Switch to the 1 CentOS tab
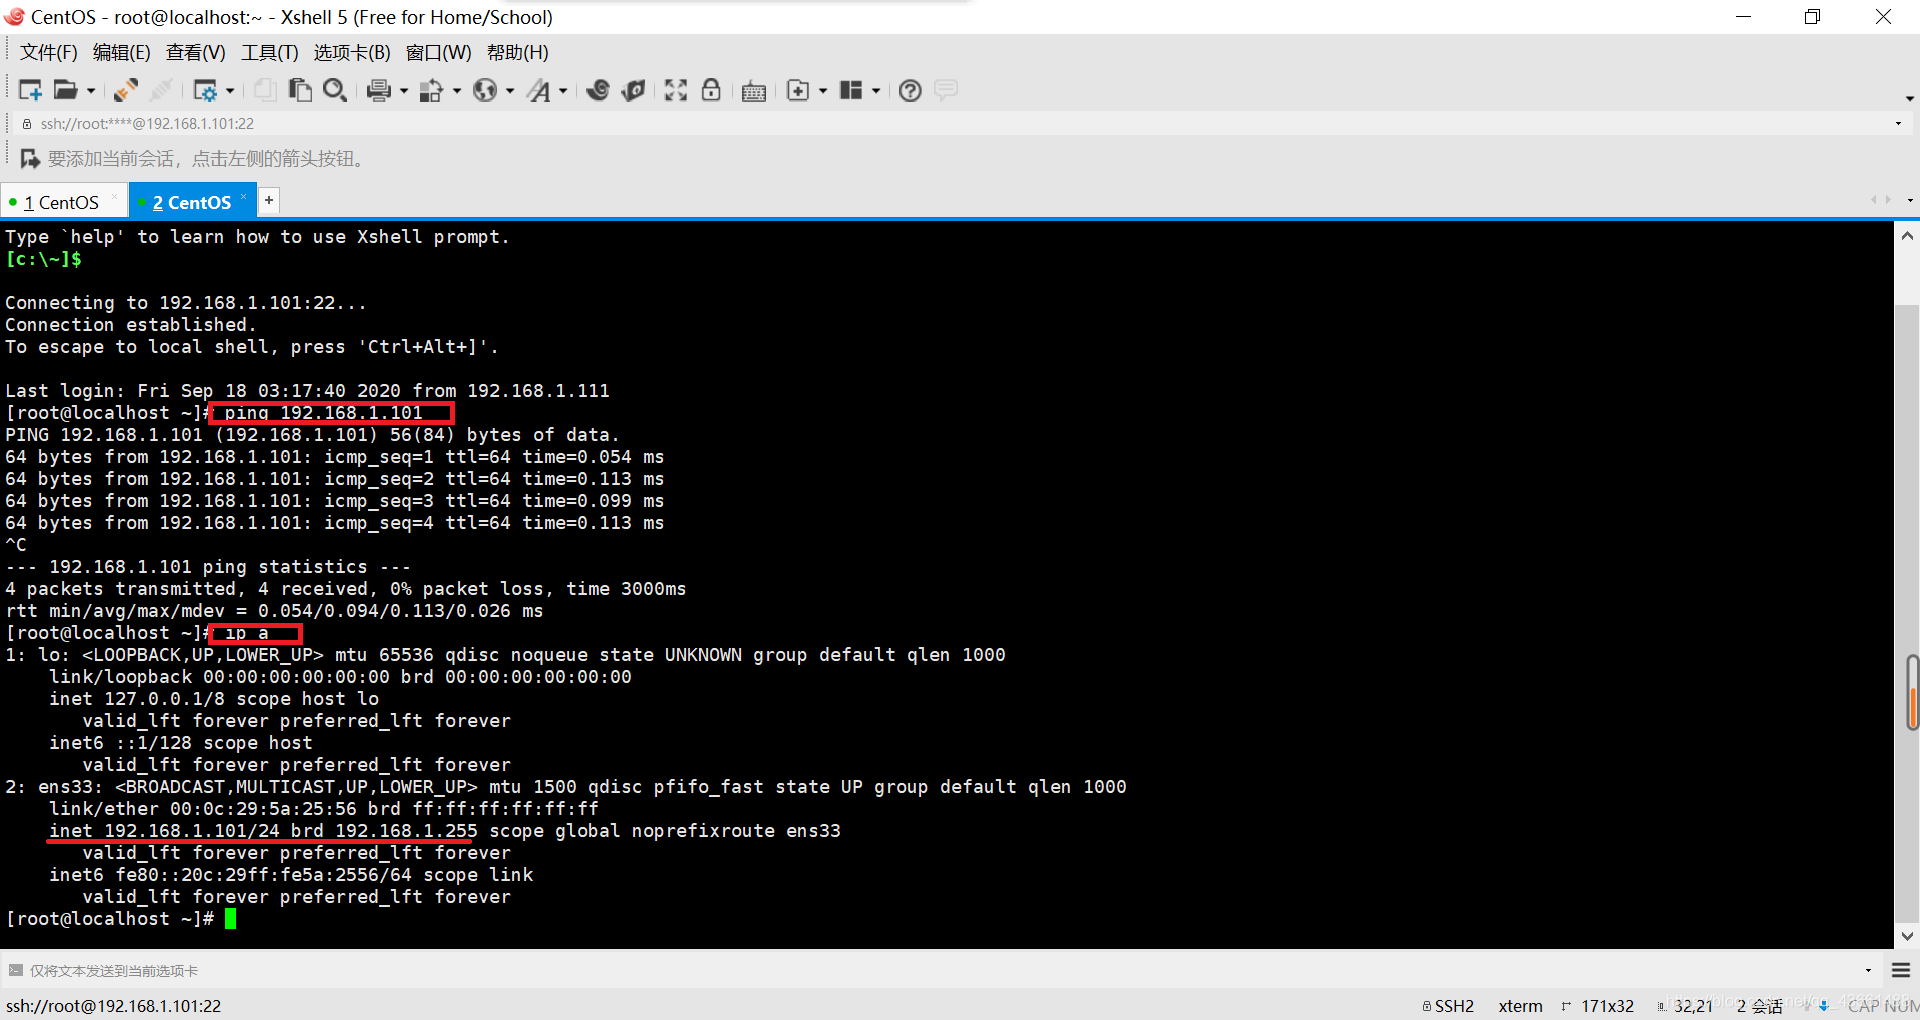This screenshot has height=1020, width=1920. pos(61,202)
